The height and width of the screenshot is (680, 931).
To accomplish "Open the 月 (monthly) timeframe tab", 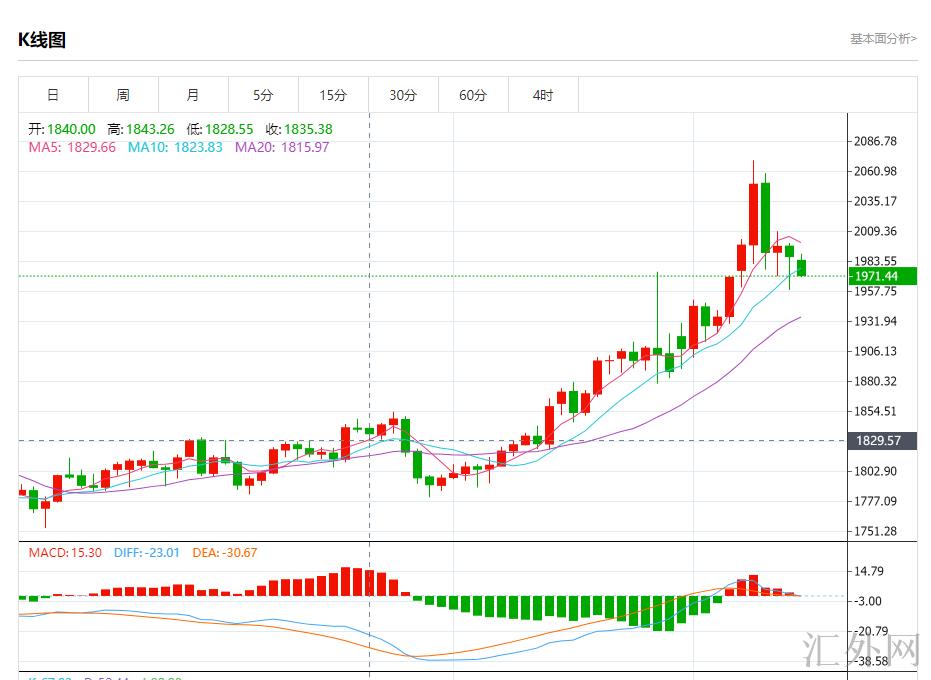I will tap(193, 95).
